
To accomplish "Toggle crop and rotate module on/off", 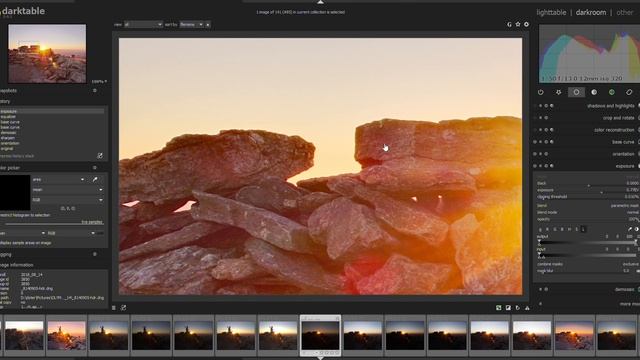I will 535,118.
